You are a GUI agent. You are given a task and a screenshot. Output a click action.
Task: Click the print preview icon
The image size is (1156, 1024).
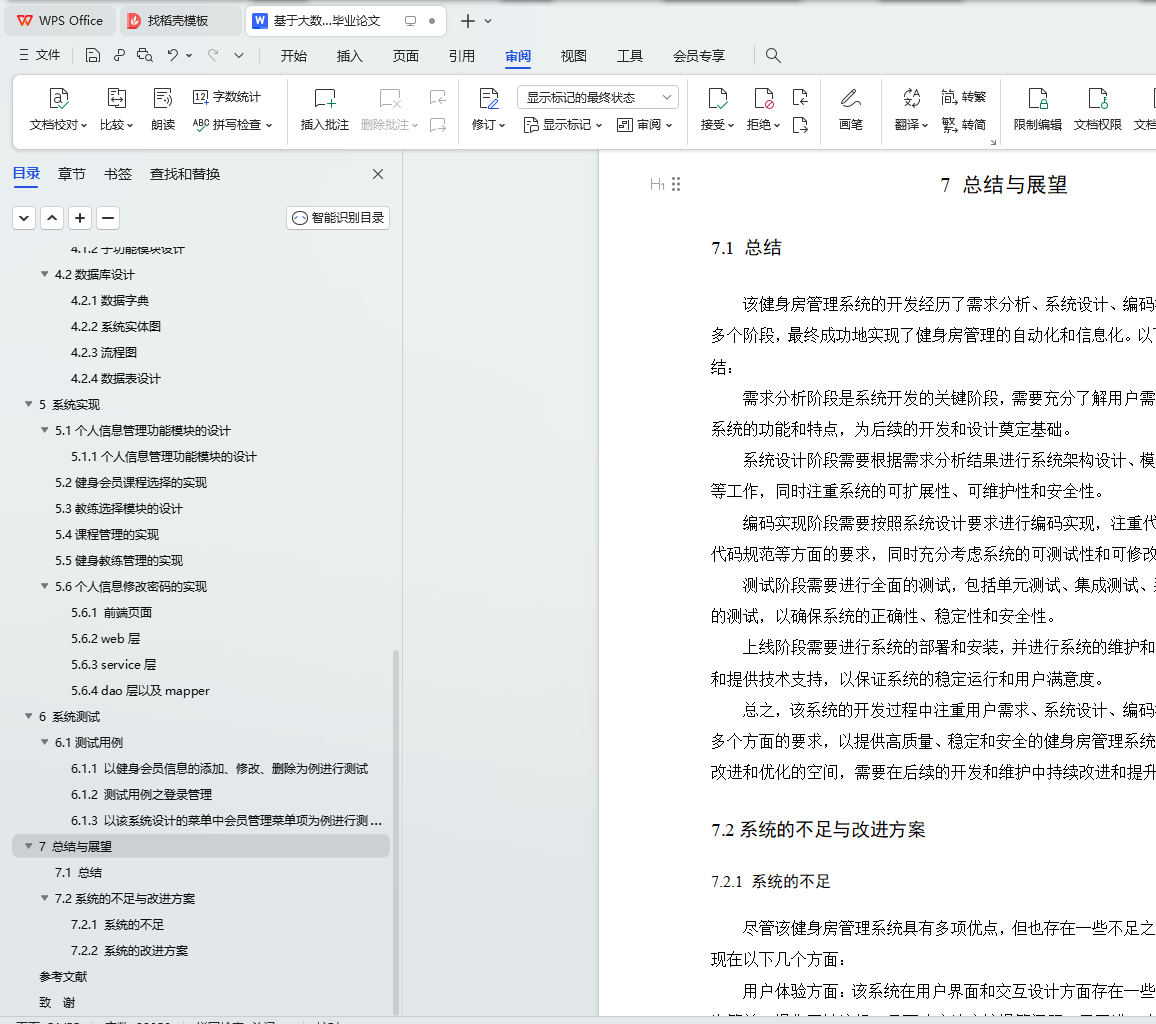click(144, 55)
